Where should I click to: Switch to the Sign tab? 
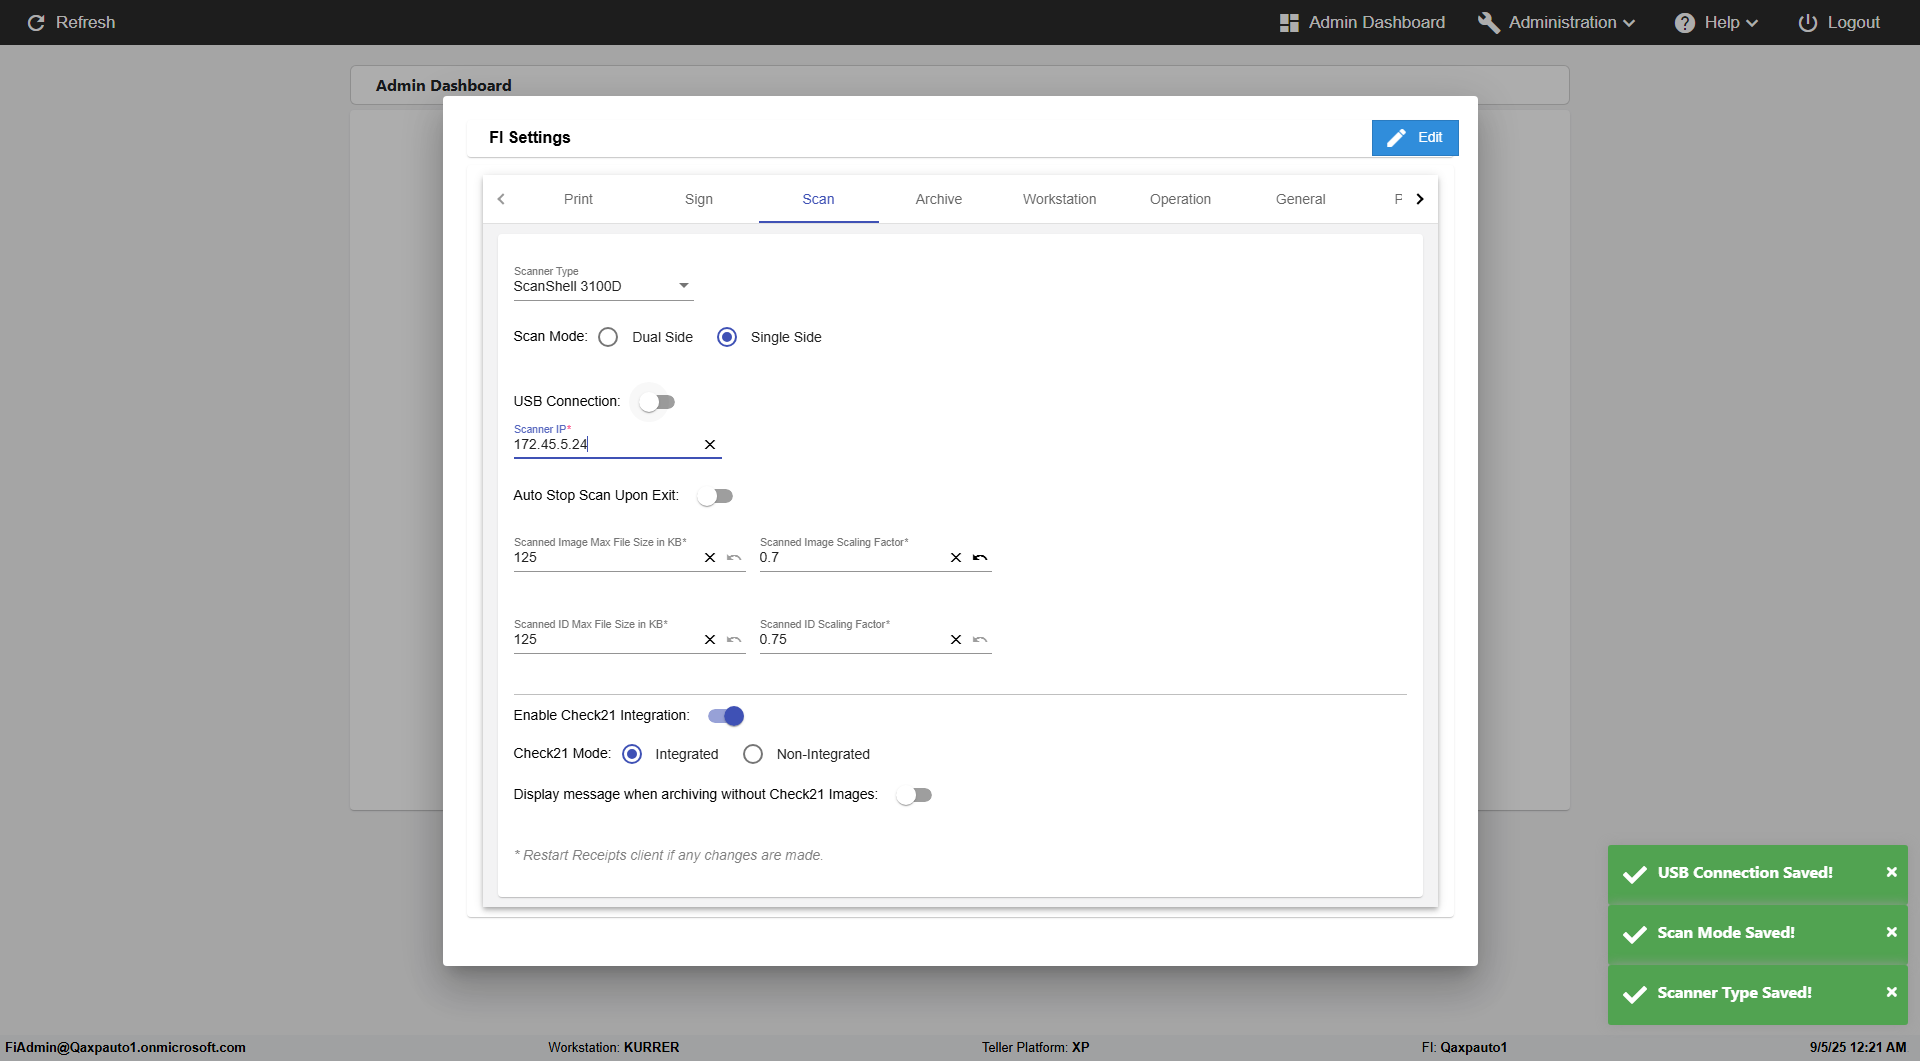click(699, 199)
